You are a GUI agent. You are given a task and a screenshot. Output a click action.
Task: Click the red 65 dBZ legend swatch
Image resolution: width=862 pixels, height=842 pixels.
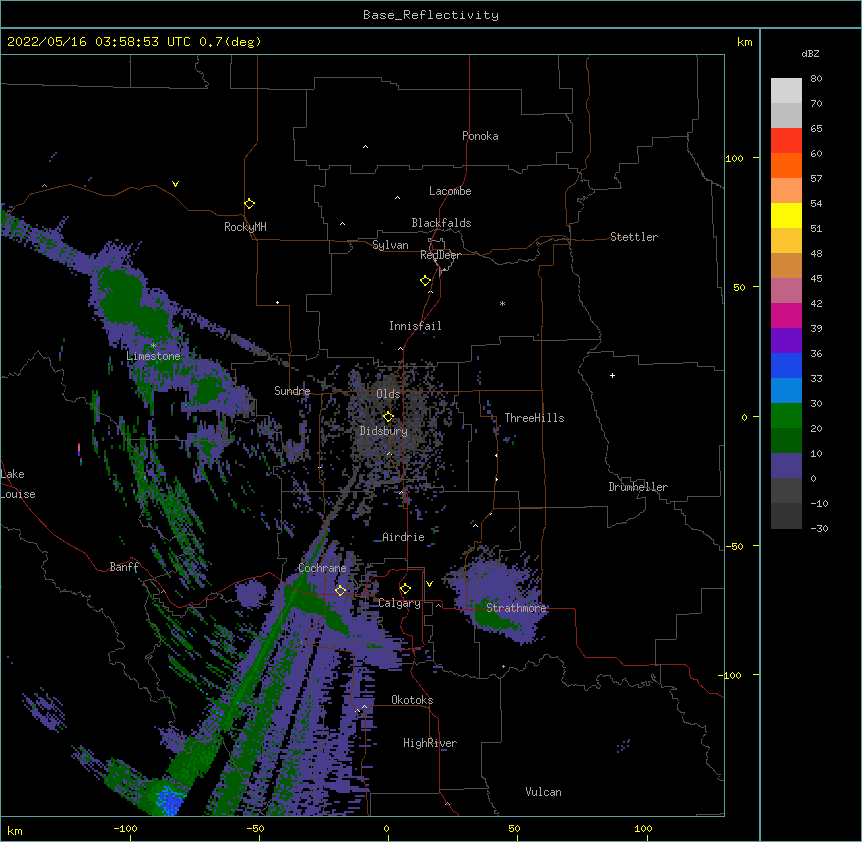point(786,141)
